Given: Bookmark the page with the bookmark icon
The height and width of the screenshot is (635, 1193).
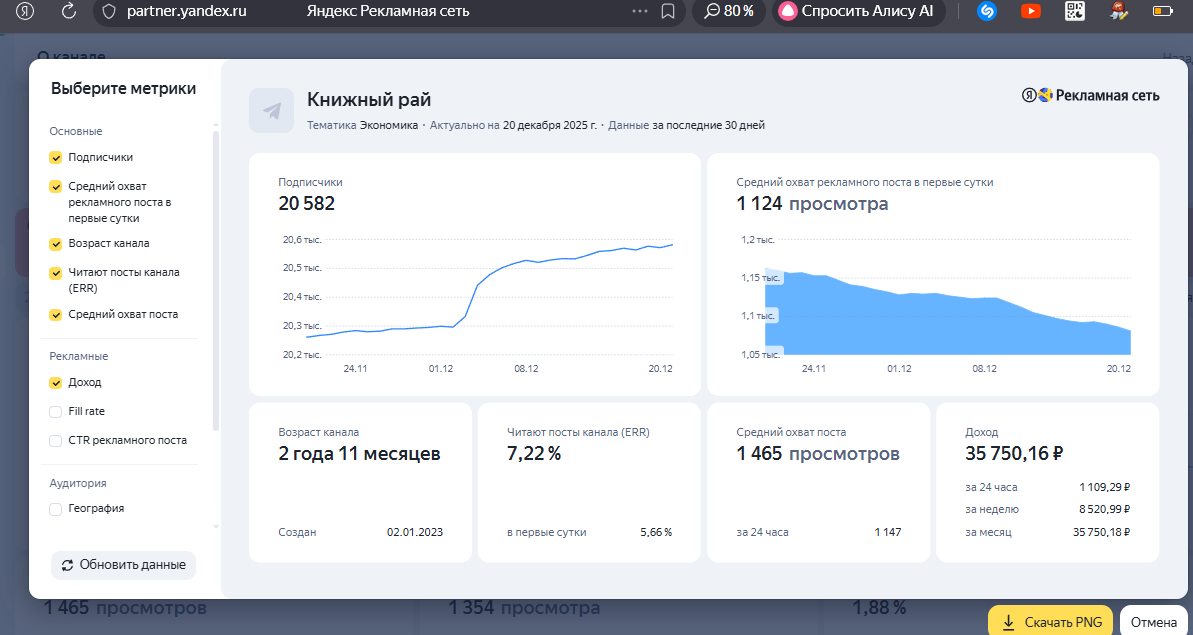Looking at the screenshot, I should click(668, 12).
